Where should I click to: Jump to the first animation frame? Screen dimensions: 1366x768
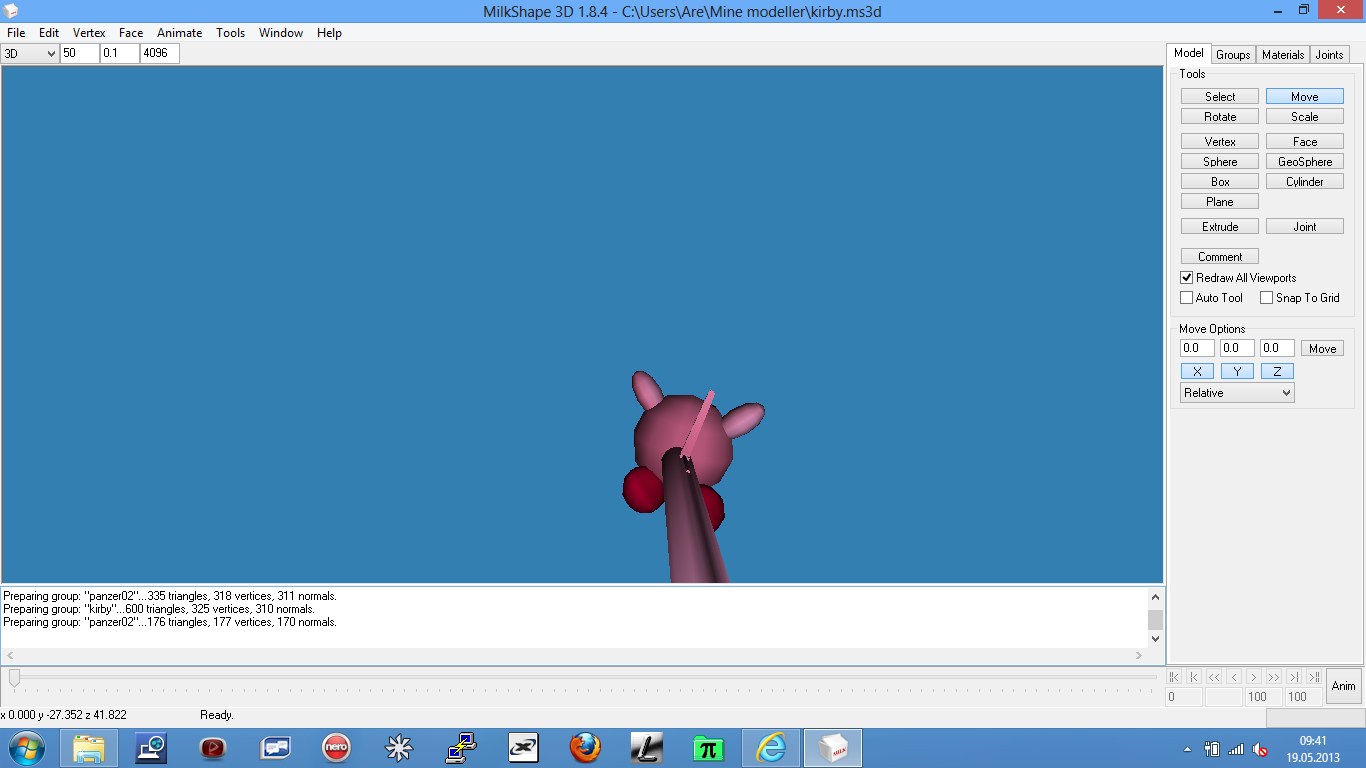tap(1175, 677)
